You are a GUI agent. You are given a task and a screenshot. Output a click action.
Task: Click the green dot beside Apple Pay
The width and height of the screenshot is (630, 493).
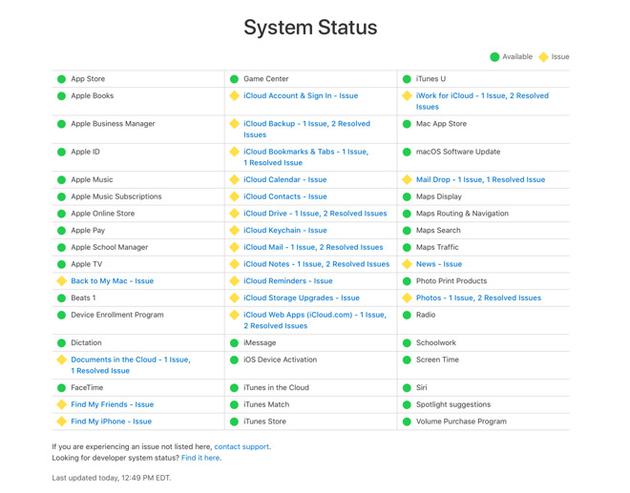(x=61, y=230)
